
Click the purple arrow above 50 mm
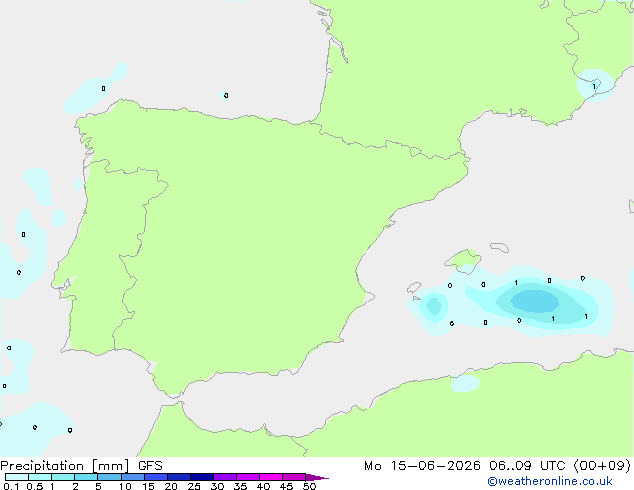pos(317,477)
